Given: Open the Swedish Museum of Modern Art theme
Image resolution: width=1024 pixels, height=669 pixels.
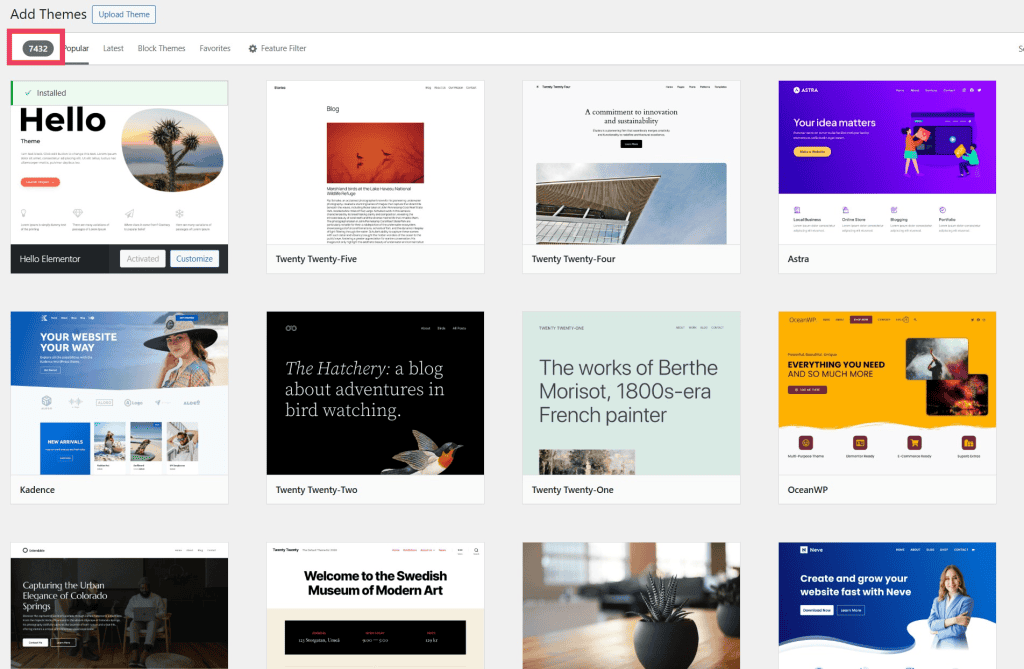Looking at the screenshot, I should (x=376, y=606).
